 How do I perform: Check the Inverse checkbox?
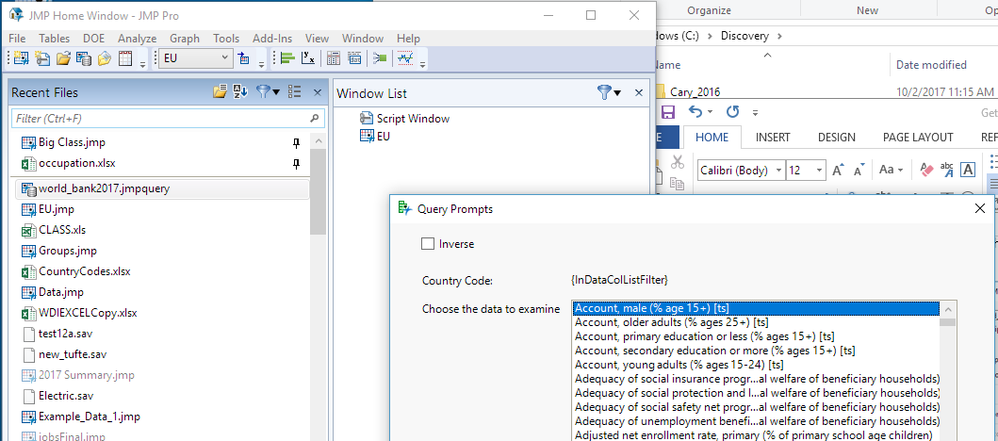coord(428,244)
